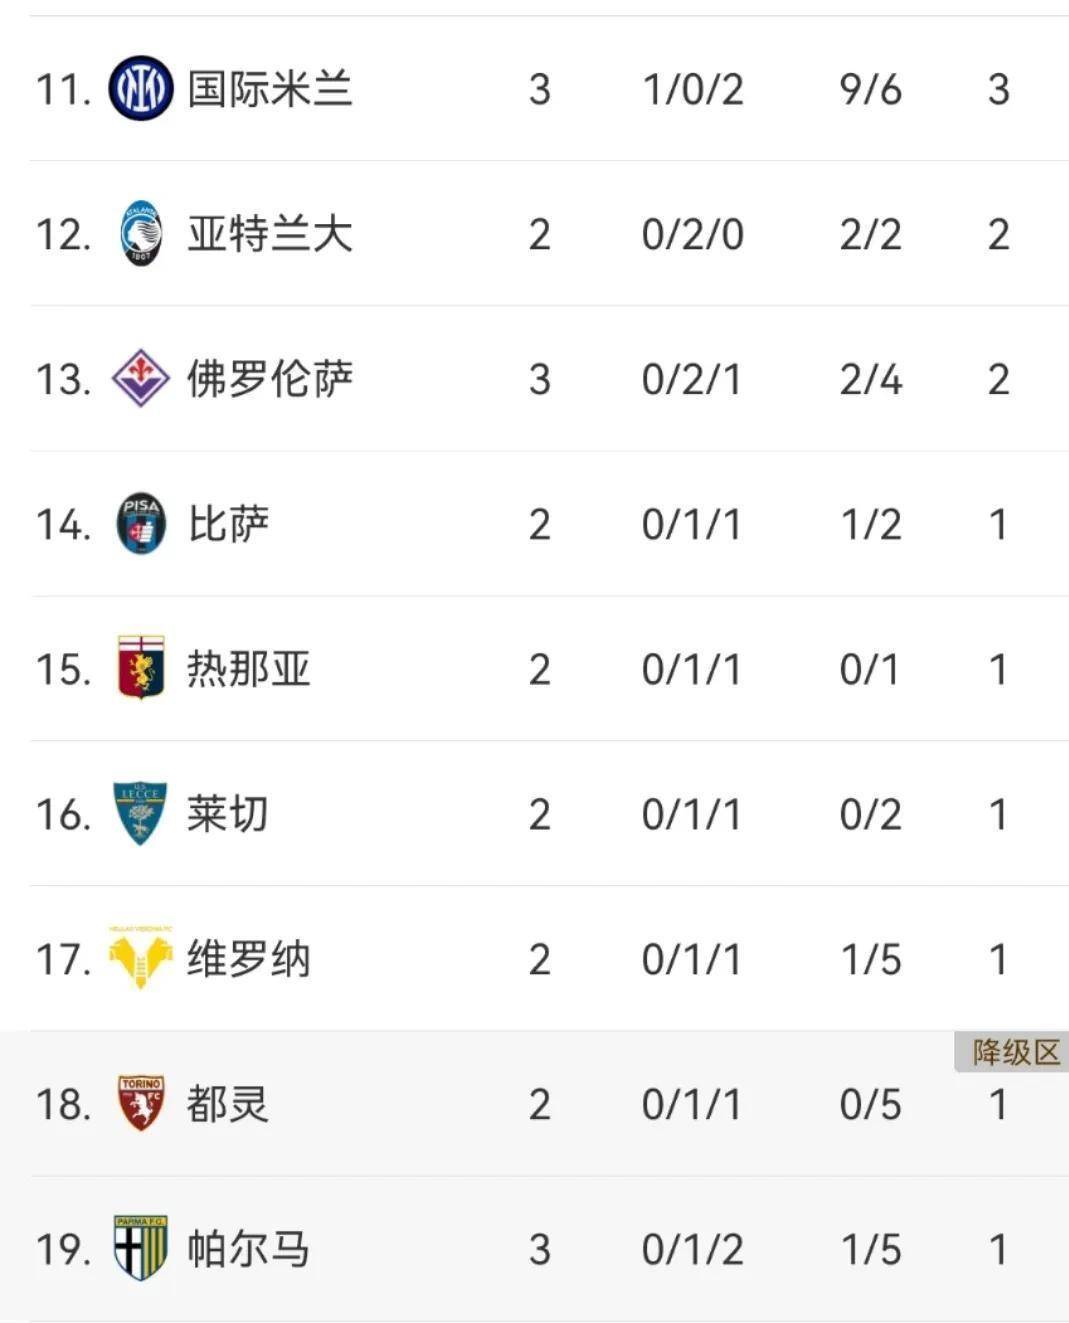Viewport: 1069px width, 1323px height.
Task: Click the Torino bull crest
Action: click(140, 1103)
